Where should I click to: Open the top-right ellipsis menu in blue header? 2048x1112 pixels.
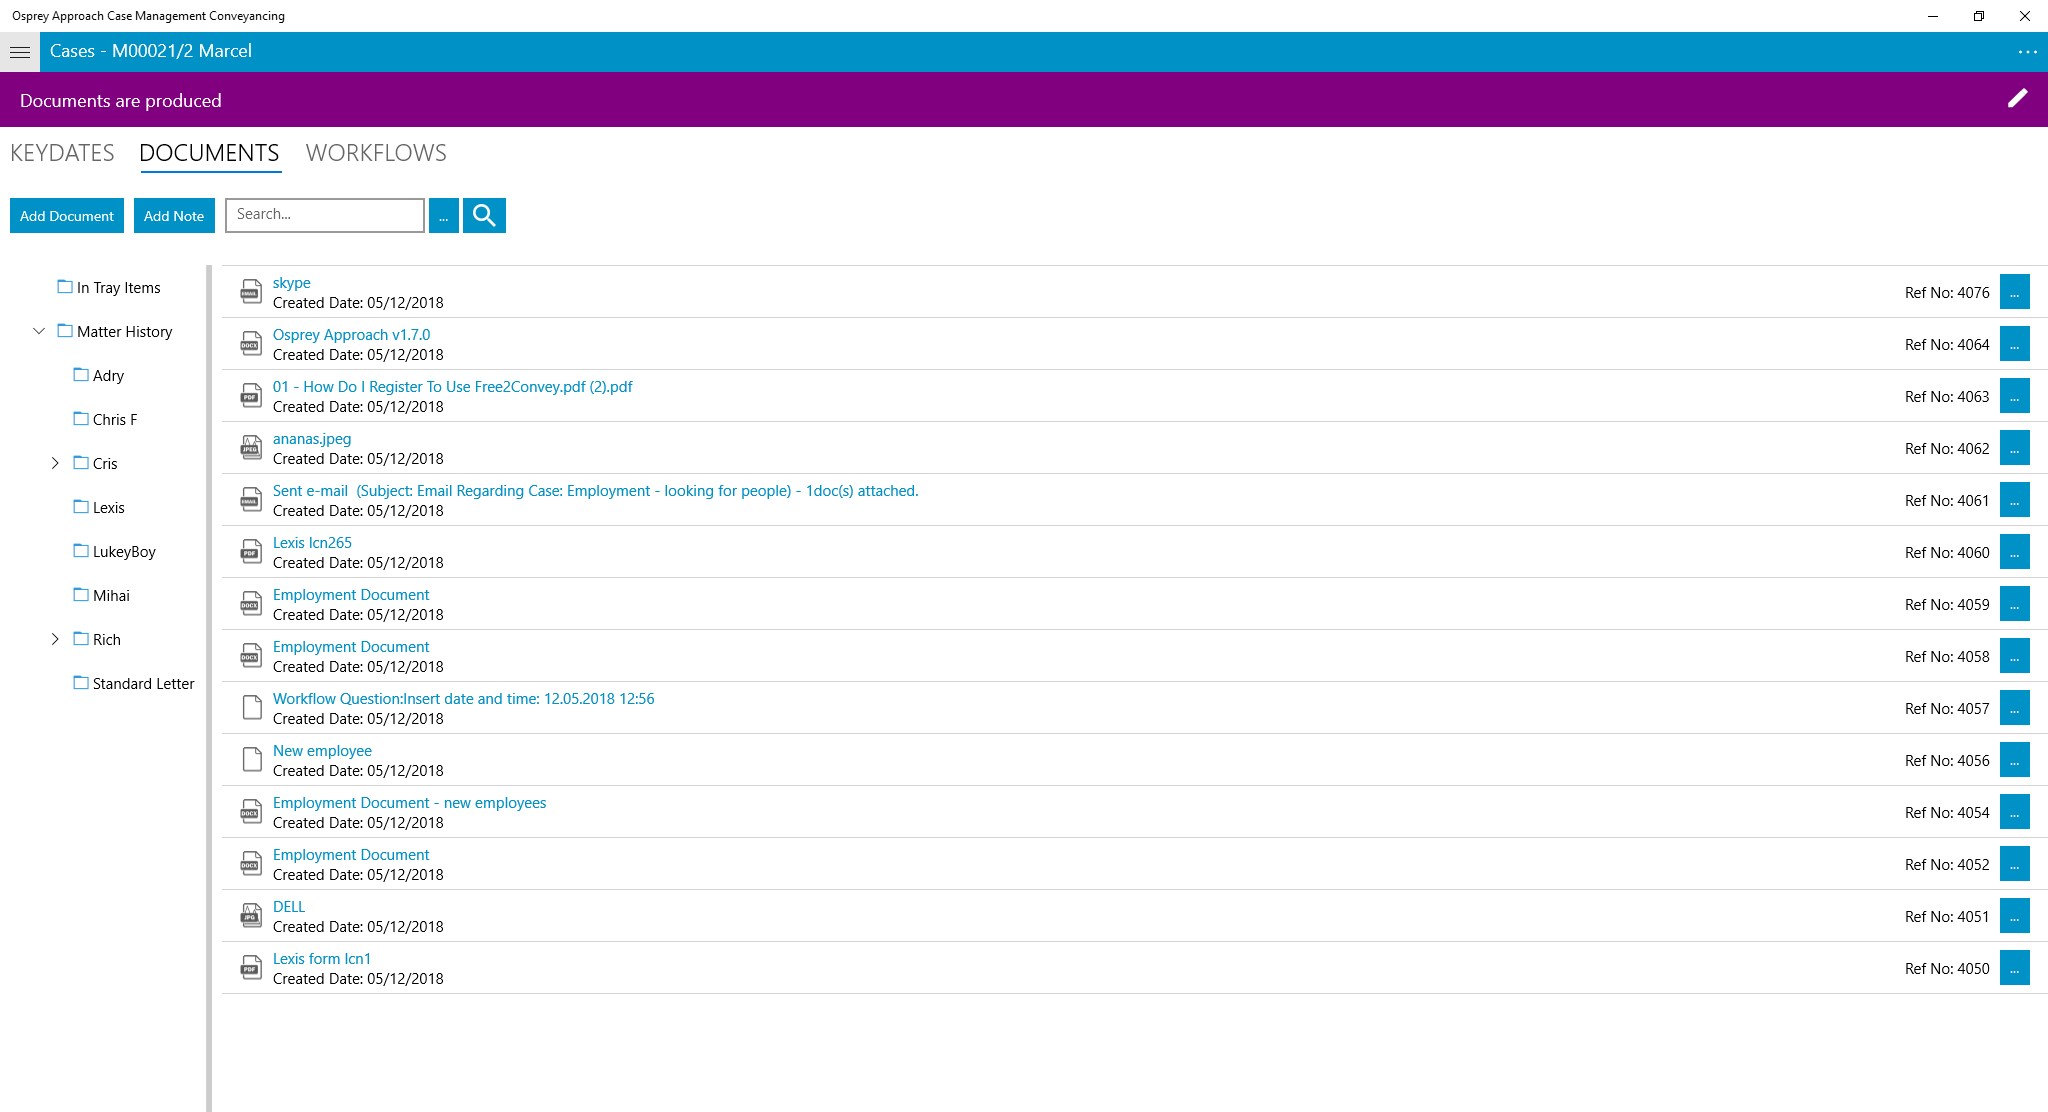2027,52
